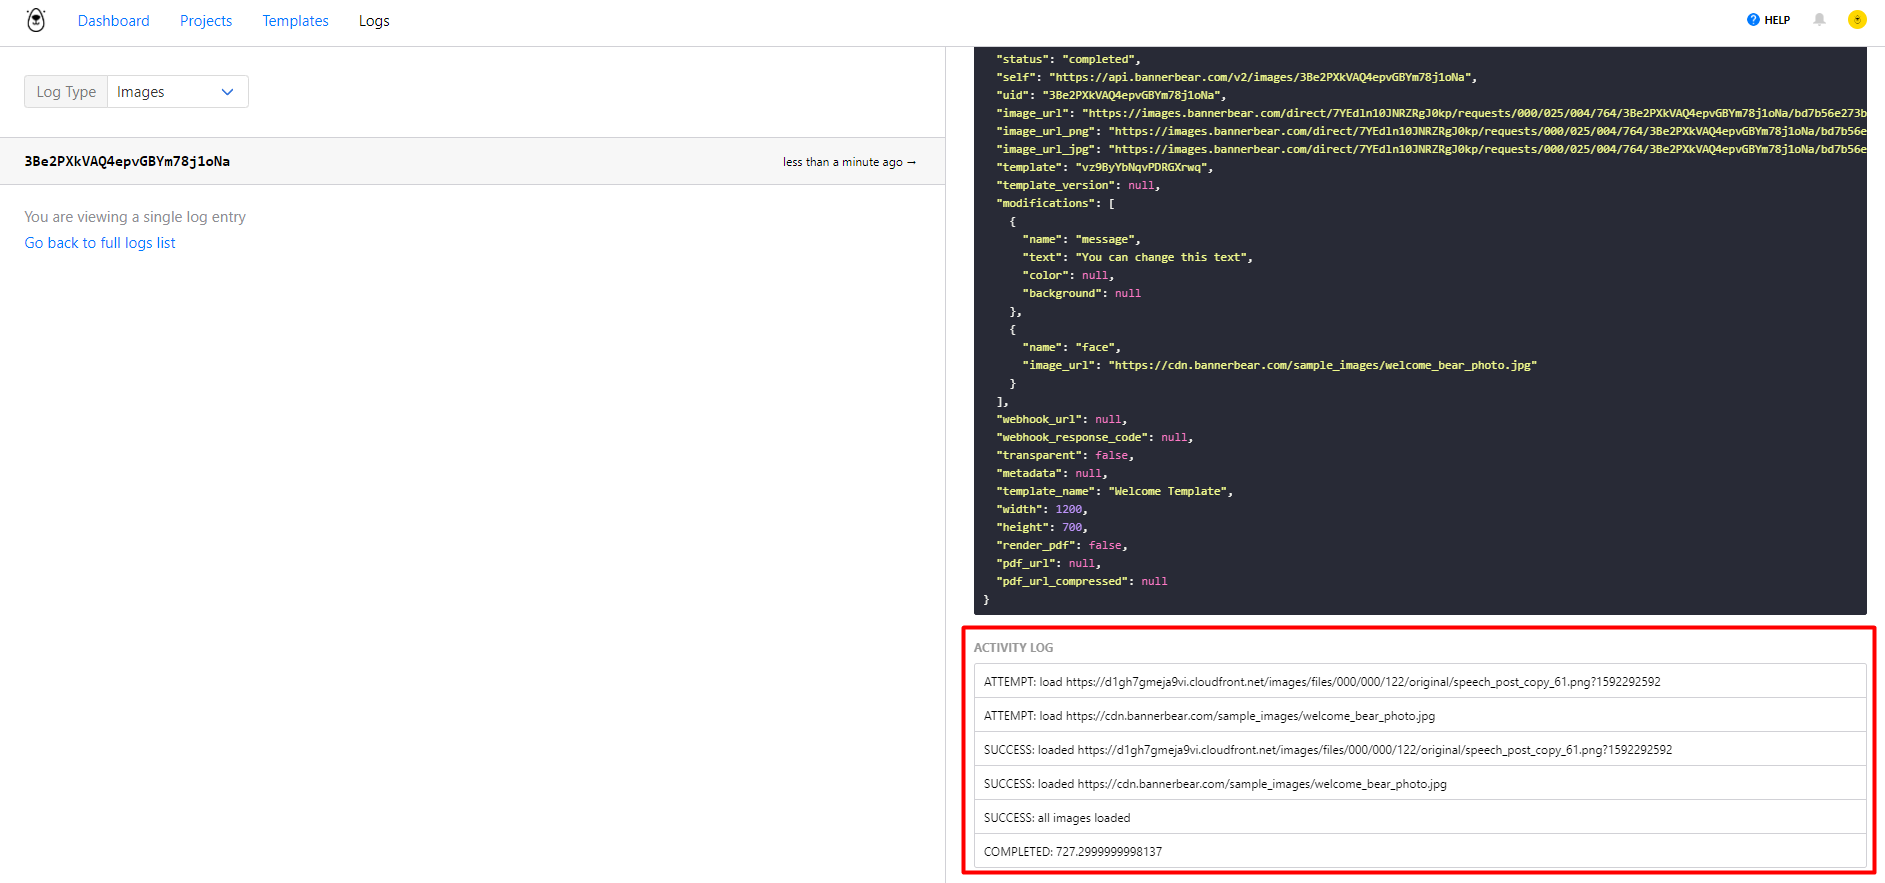
Task: Go to the Dashboard page
Action: click(113, 21)
